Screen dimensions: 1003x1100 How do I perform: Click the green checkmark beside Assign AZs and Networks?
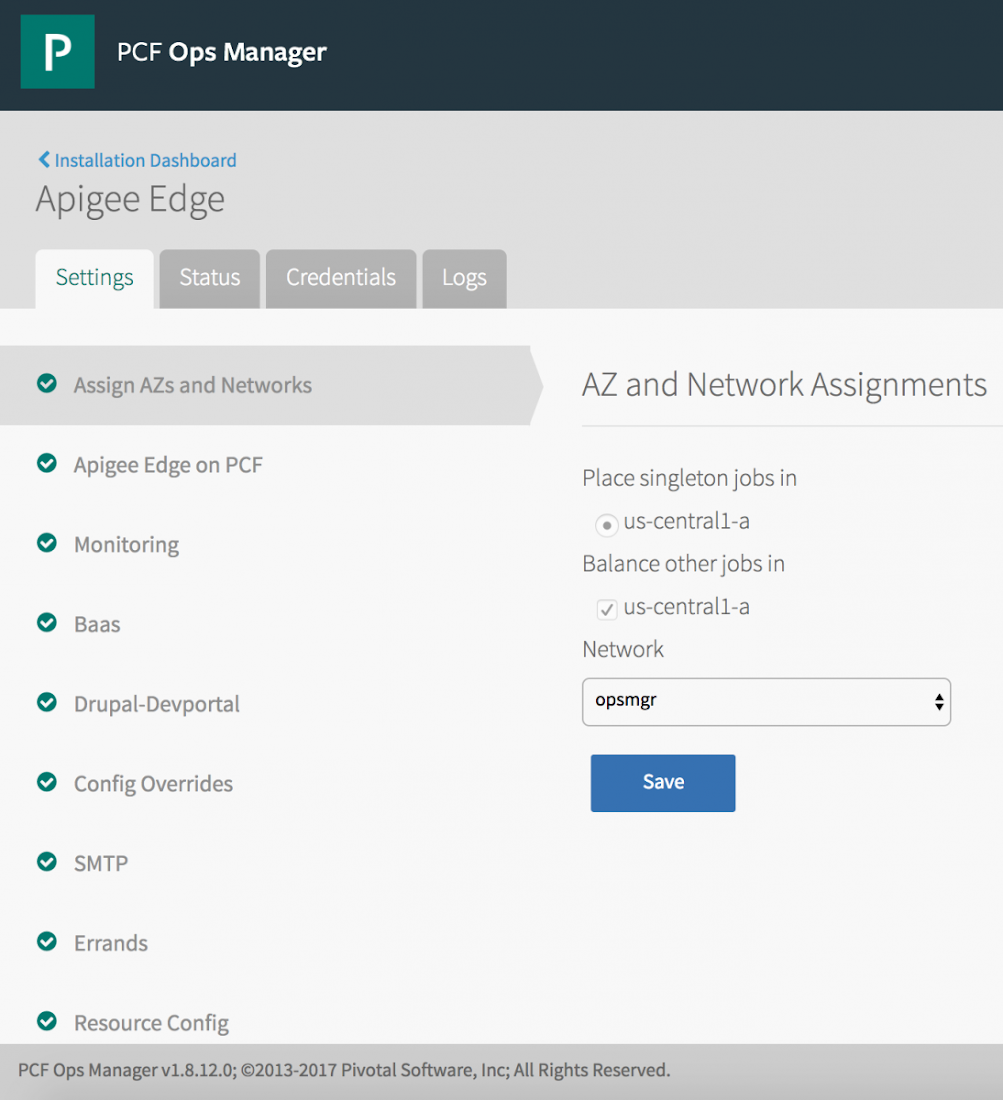coord(46,384)
